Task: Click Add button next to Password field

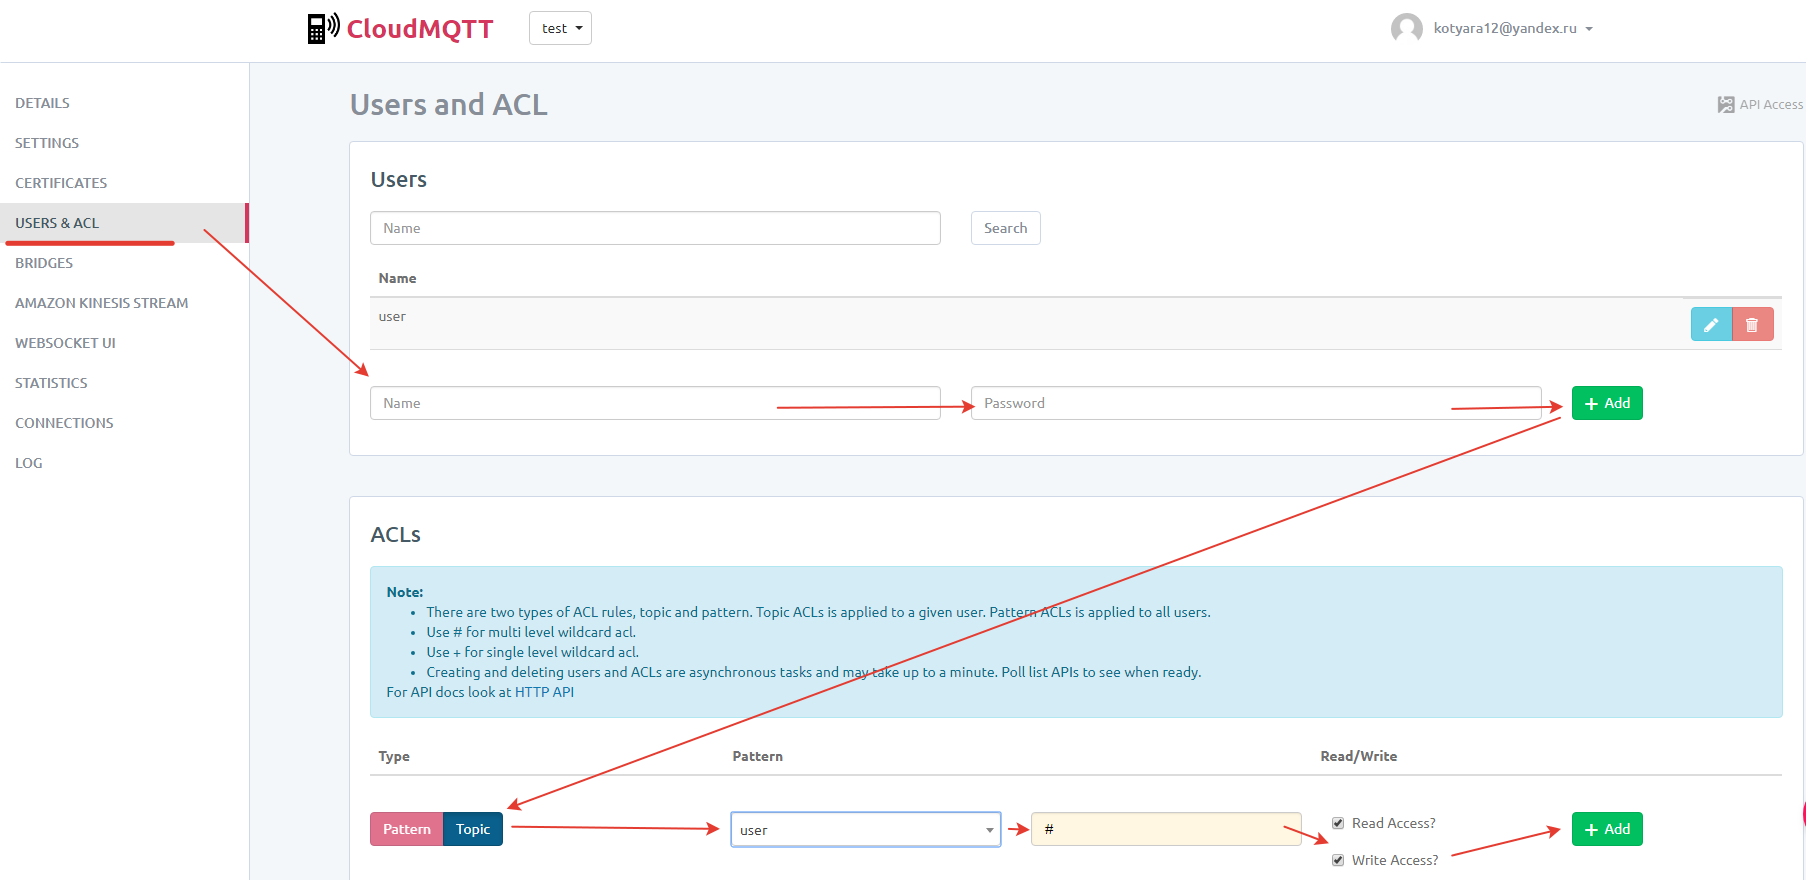Action: coord(1606,403)
